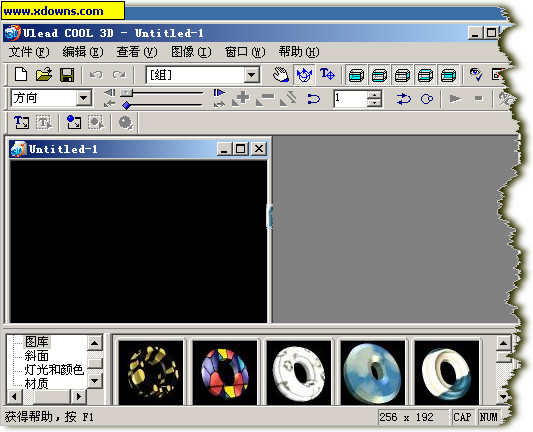
Task: Click the category tree scroll left arrow
Action: (x=14, y=396)
